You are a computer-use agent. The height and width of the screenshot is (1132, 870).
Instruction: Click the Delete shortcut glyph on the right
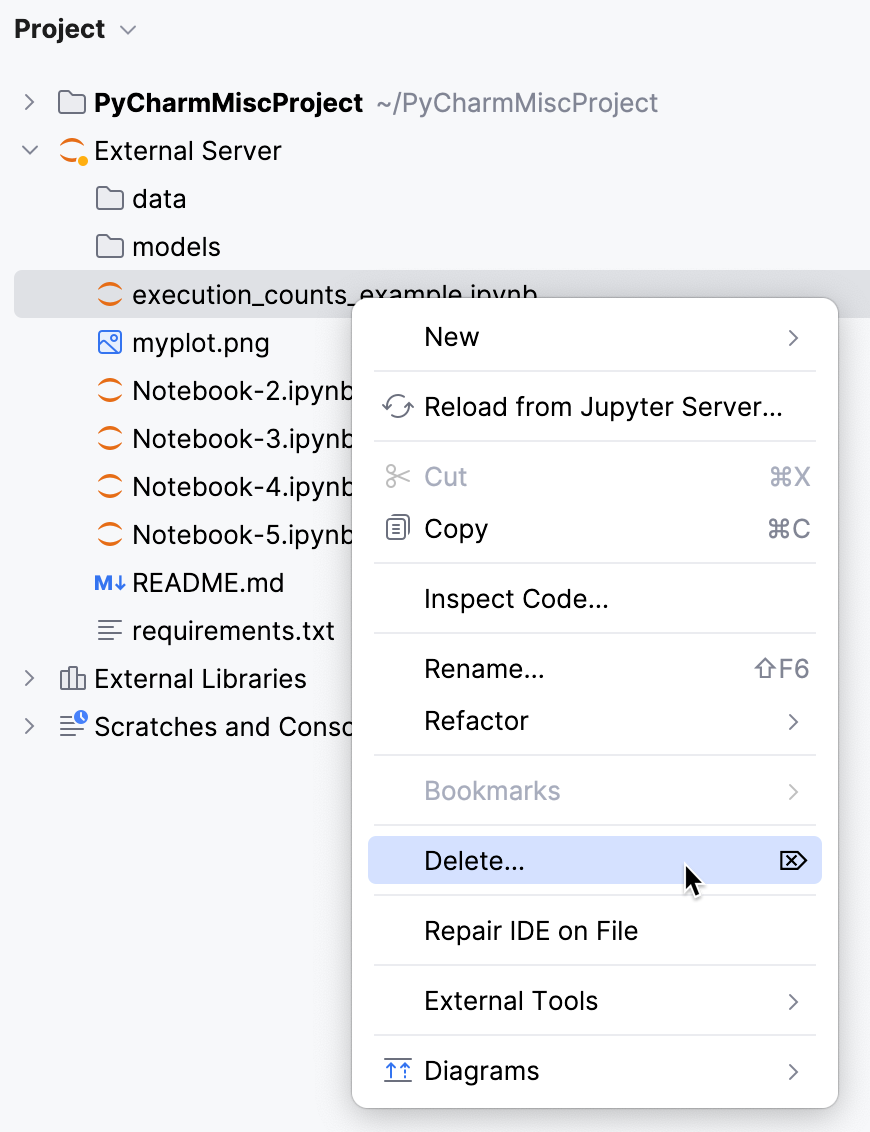pyautogui.click(x=793, y=860)
